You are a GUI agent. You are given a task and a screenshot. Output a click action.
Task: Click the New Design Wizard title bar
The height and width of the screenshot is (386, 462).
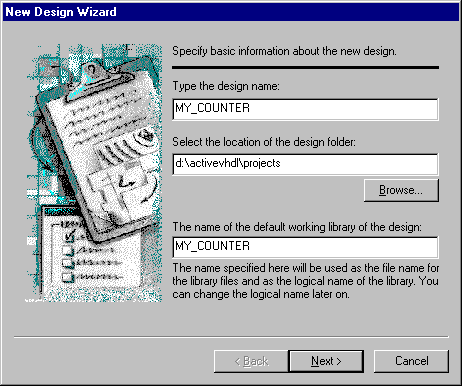coord(231,12)
